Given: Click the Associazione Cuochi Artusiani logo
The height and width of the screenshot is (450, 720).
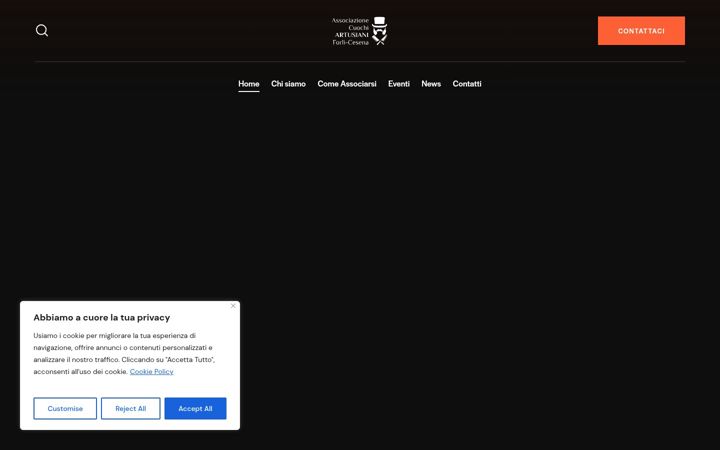Looking at the screenshot, I should tap(360, 31).
